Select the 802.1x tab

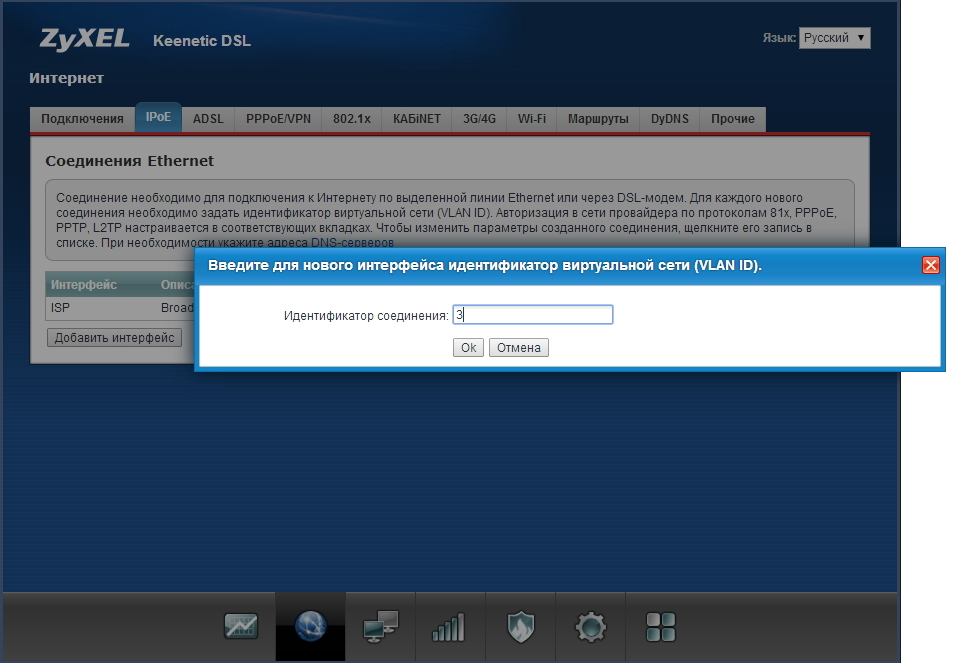(352, 119)
